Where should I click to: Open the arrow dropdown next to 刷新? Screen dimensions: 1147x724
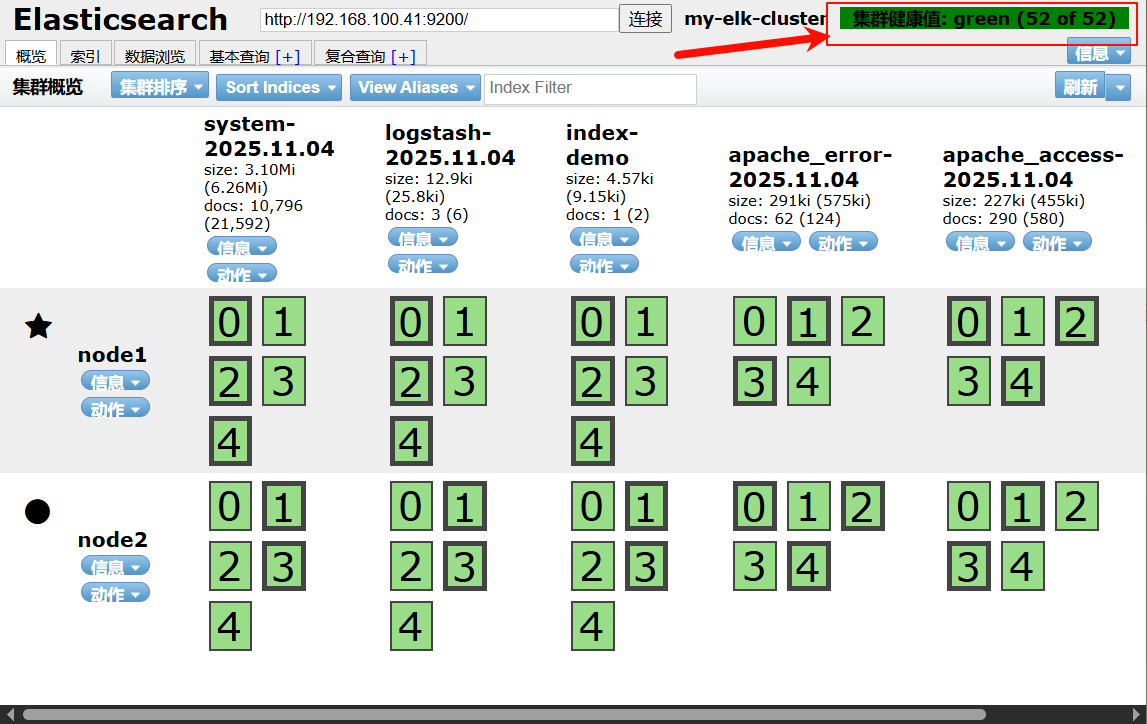[1118, 87]
